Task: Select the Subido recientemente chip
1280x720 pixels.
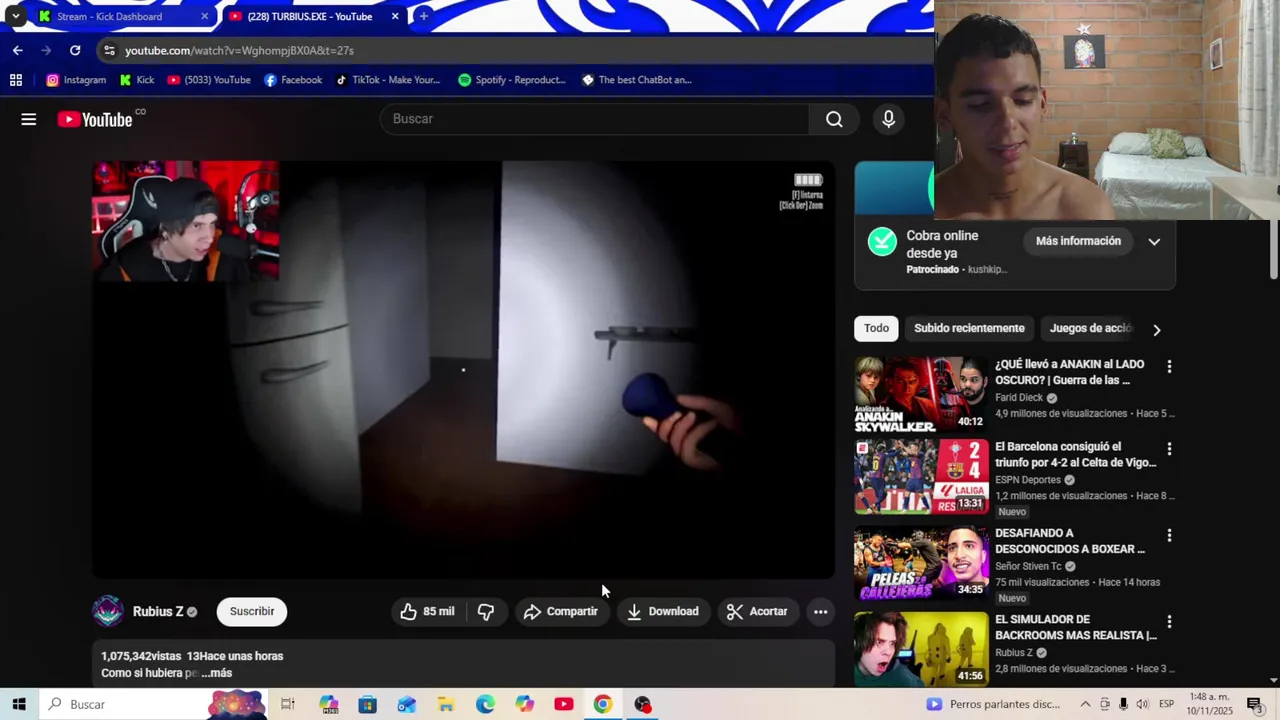Action: point(969,328)
